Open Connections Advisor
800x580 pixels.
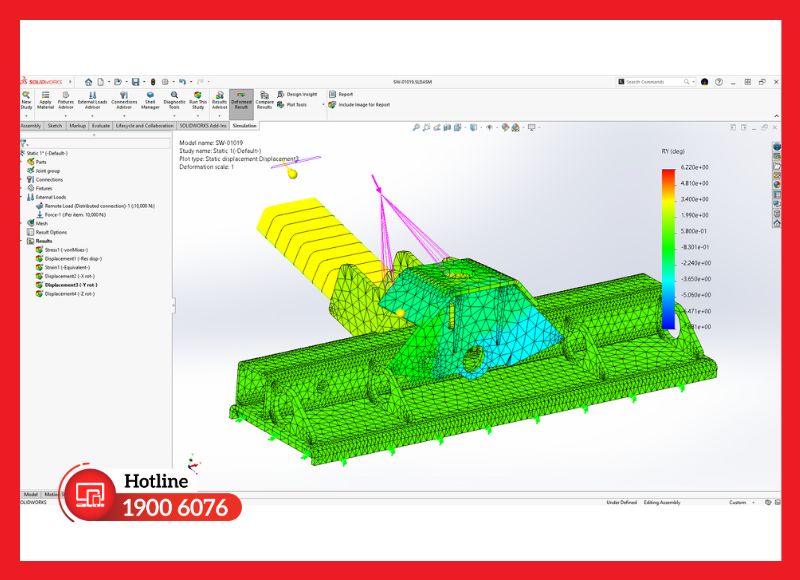(124, 100)
